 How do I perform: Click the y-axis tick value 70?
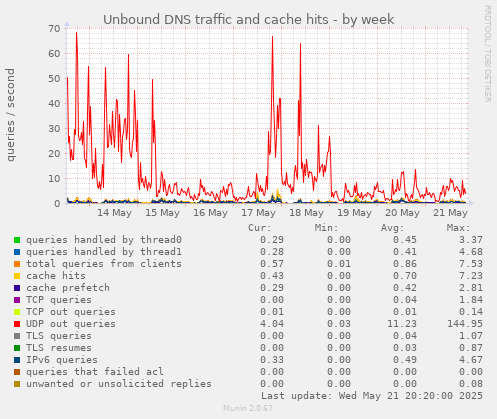point(54,29)
